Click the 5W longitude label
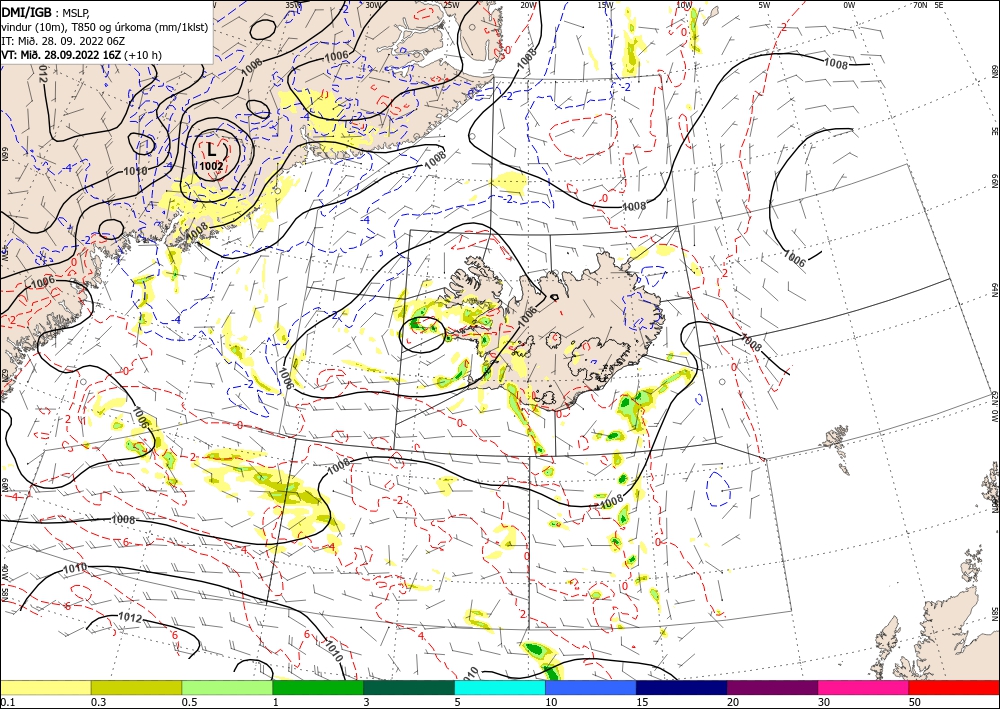The image size is (1000, 709). [x=765, y=5]
